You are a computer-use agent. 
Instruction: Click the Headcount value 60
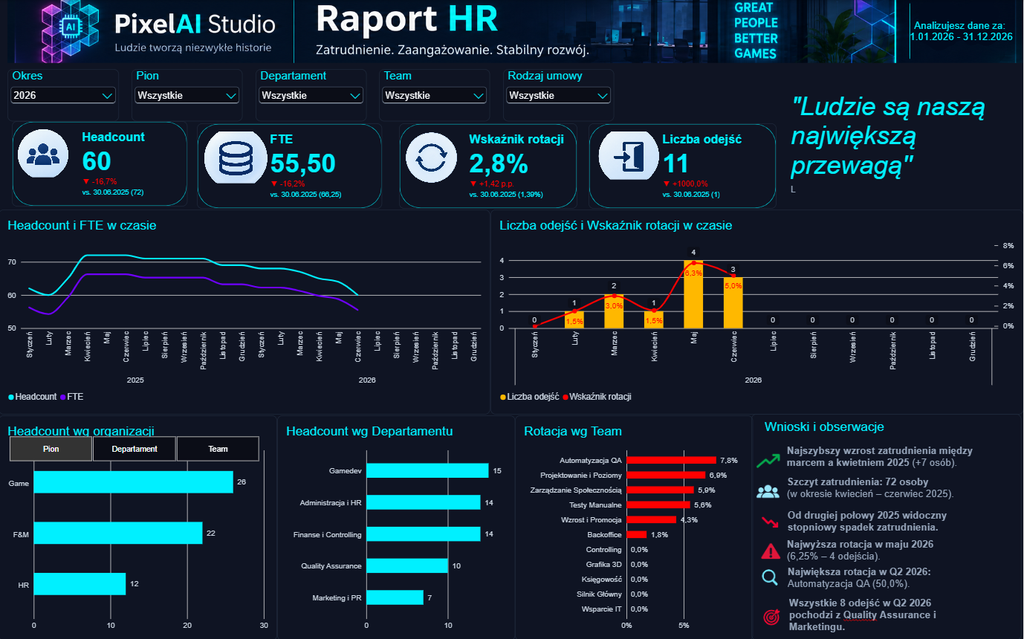(x=97, y=161)
